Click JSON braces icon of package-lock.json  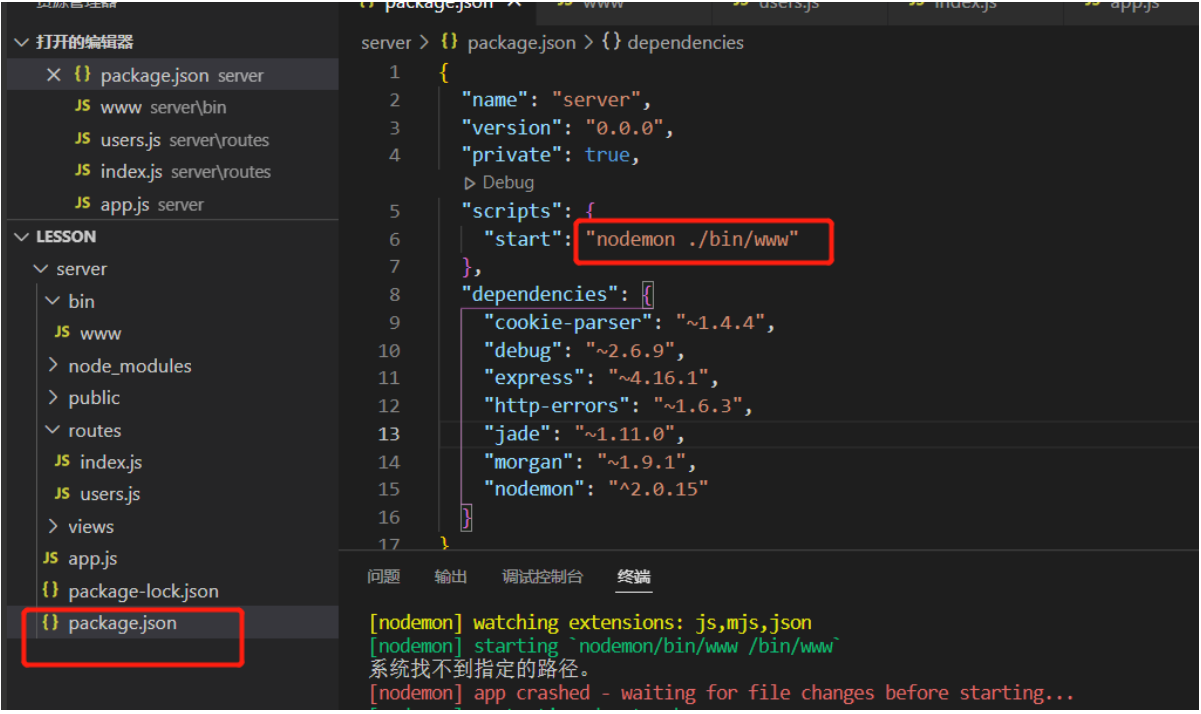click(x=51, y=590)
